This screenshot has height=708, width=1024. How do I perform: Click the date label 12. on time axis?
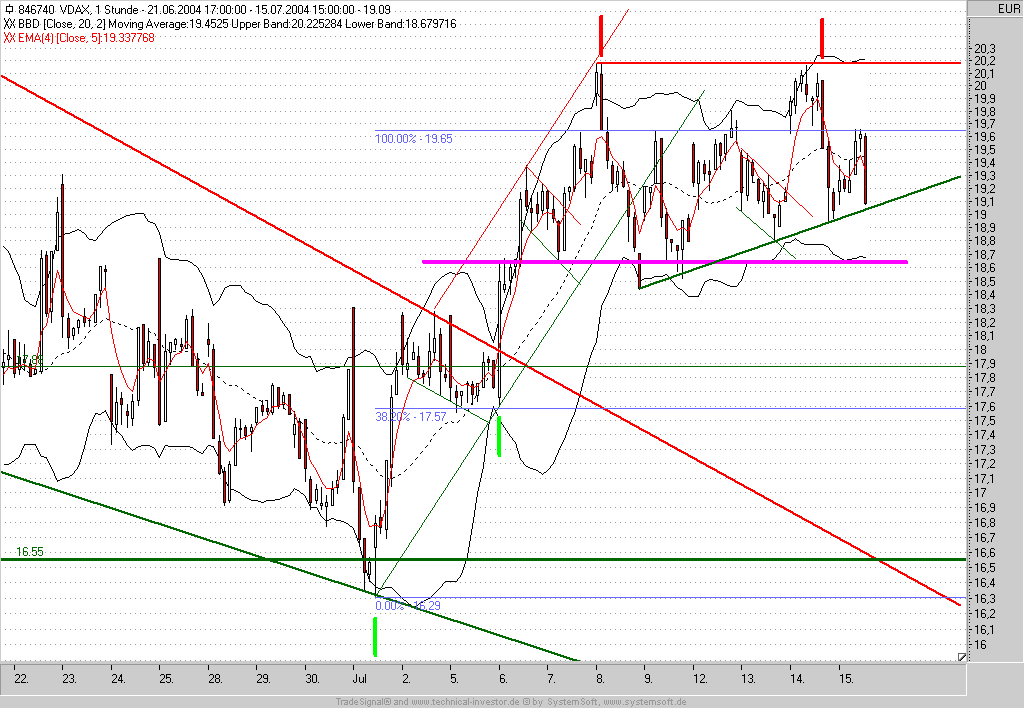click(x=700, y=679)
